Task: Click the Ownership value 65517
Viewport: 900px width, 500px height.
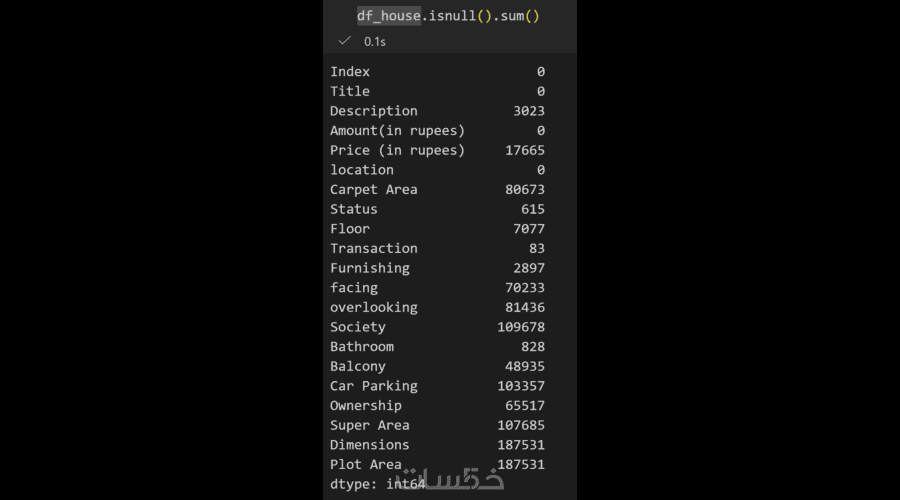Action: coord(525,405)
